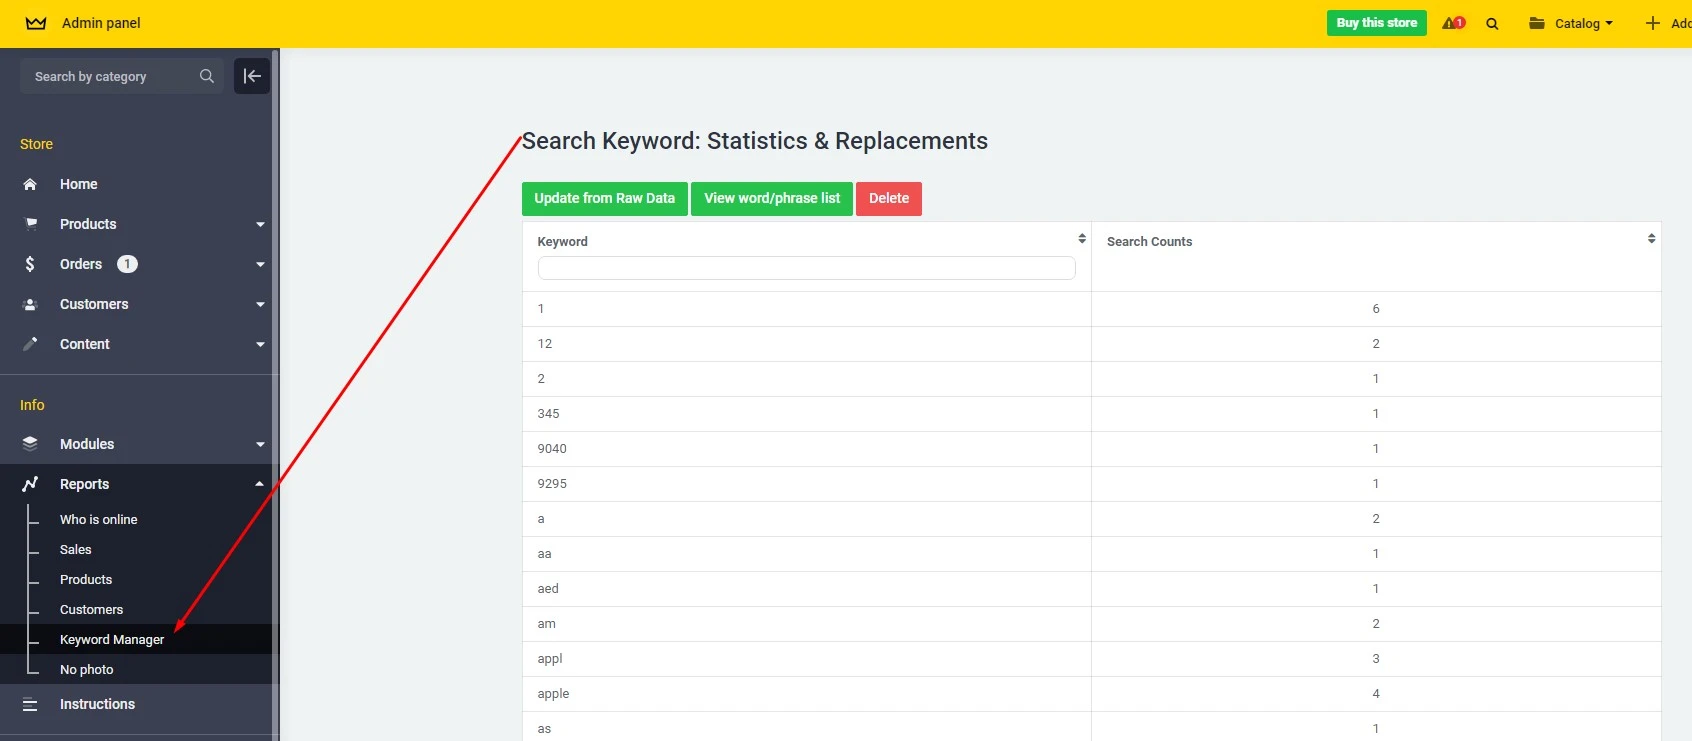
Task: Click the magnifier icon in the category search
Action: click(207, 76)
